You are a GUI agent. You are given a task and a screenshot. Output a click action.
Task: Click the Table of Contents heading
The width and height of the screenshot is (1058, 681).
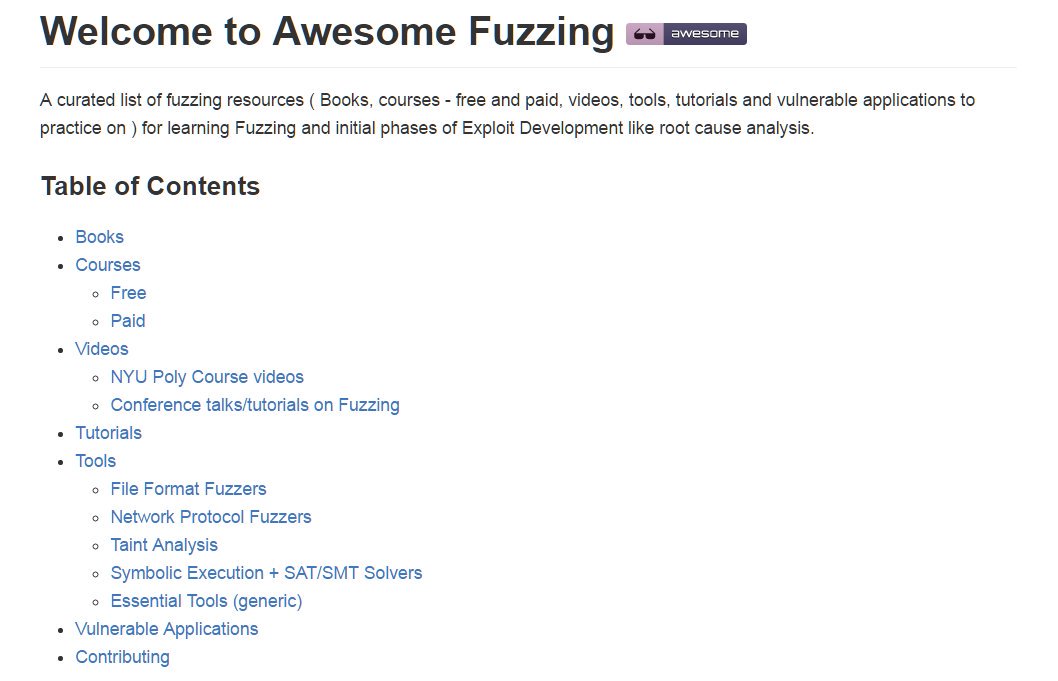pos(150,186)
